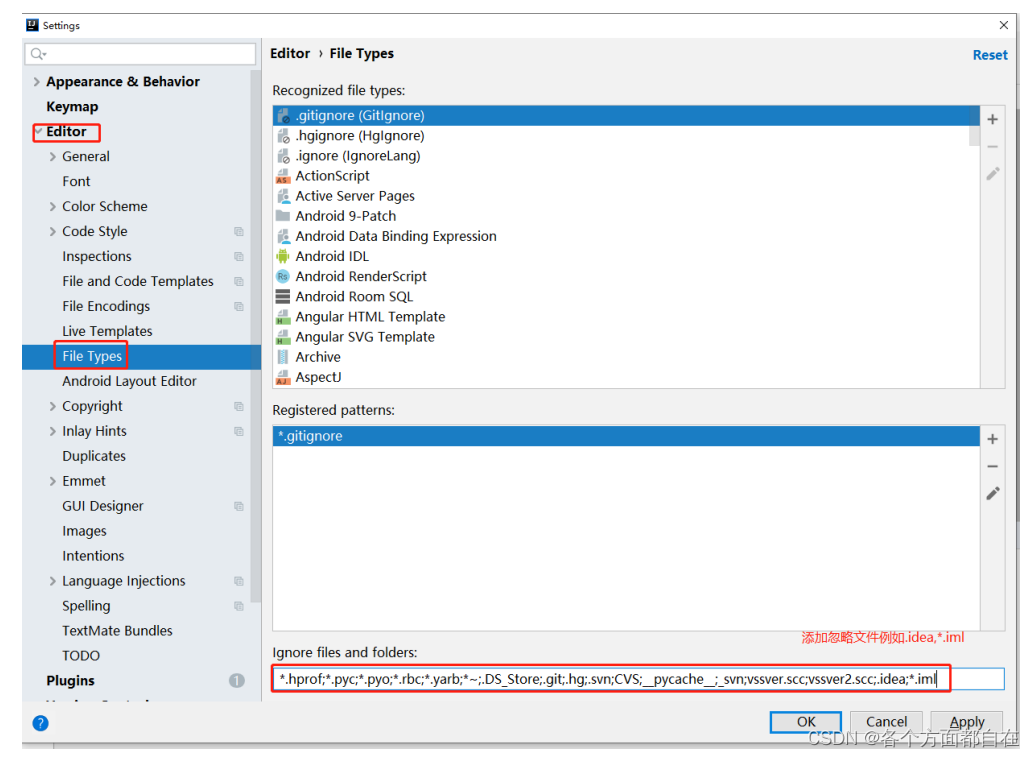Viewport: 1035px width, 757px height.
Task: Click the .gitignore file type icon
Action: tap(283, 115)
